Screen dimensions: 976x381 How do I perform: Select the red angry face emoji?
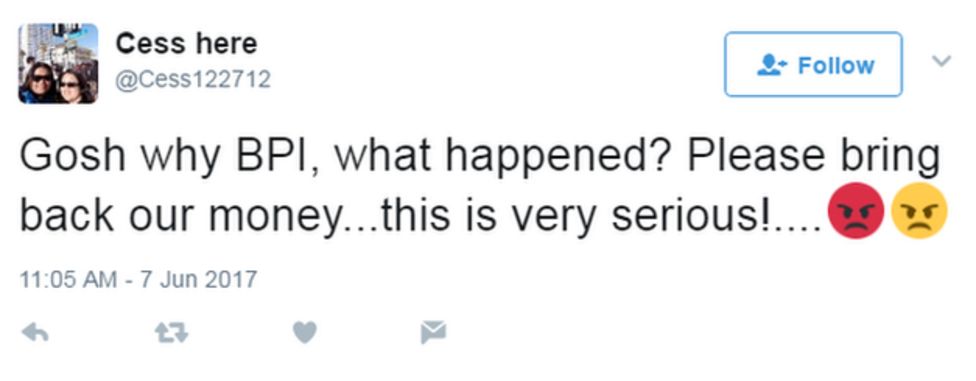856,210
